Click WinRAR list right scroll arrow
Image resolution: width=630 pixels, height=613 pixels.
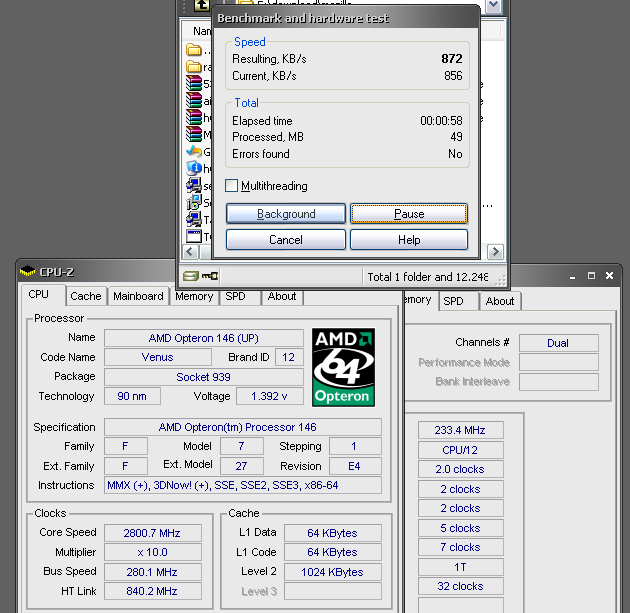pyautogui.click(x=495, y=252)
